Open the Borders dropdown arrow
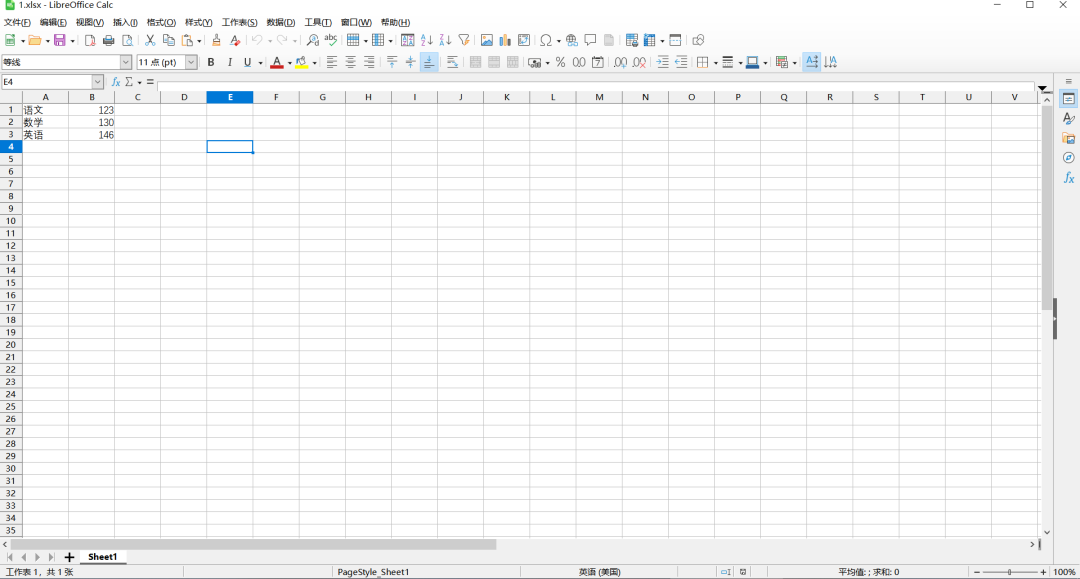 pyautogui.click(x=715, y=63)
